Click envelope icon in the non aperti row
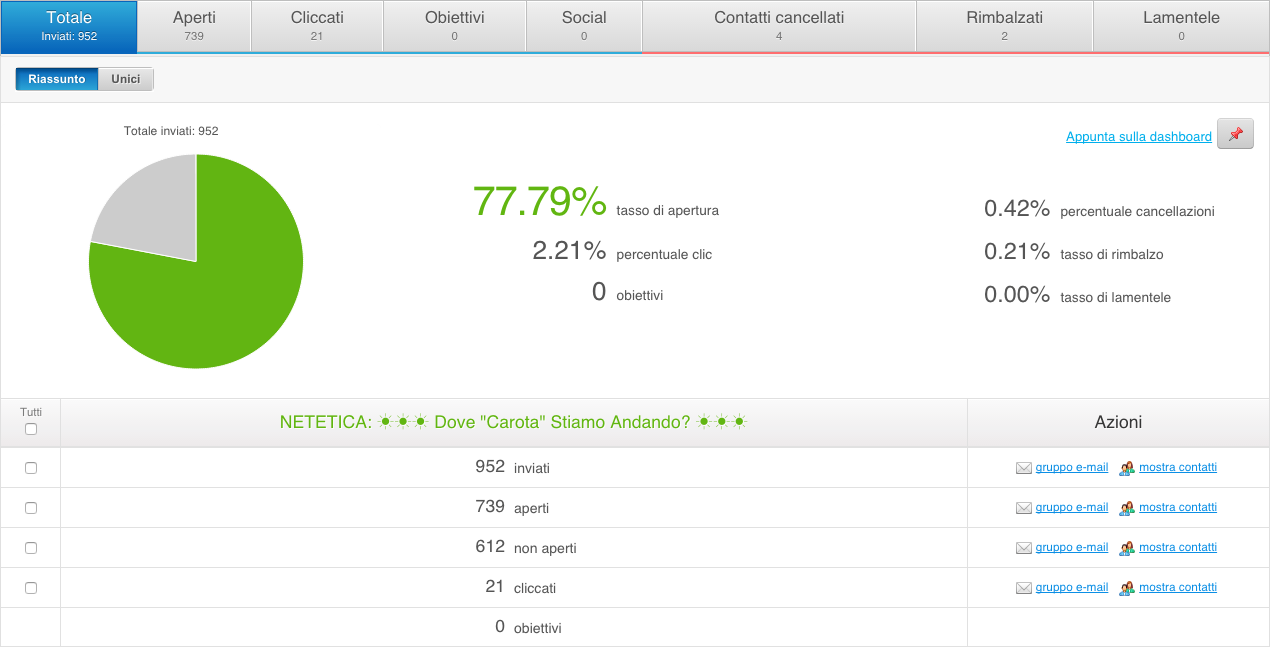 pos(1023,548)
